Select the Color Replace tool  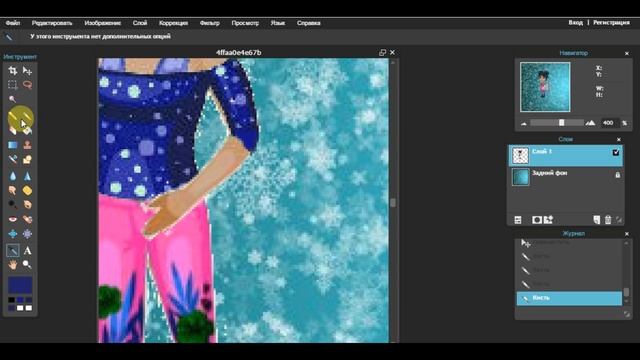click(13, 159)
